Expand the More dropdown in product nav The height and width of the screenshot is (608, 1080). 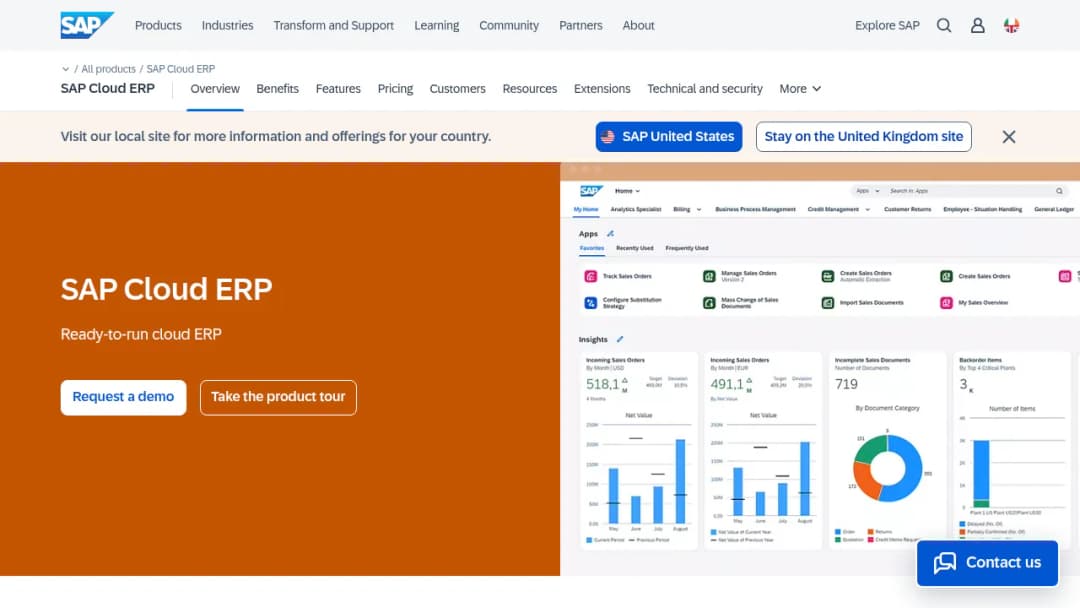(x=800, y=89)
